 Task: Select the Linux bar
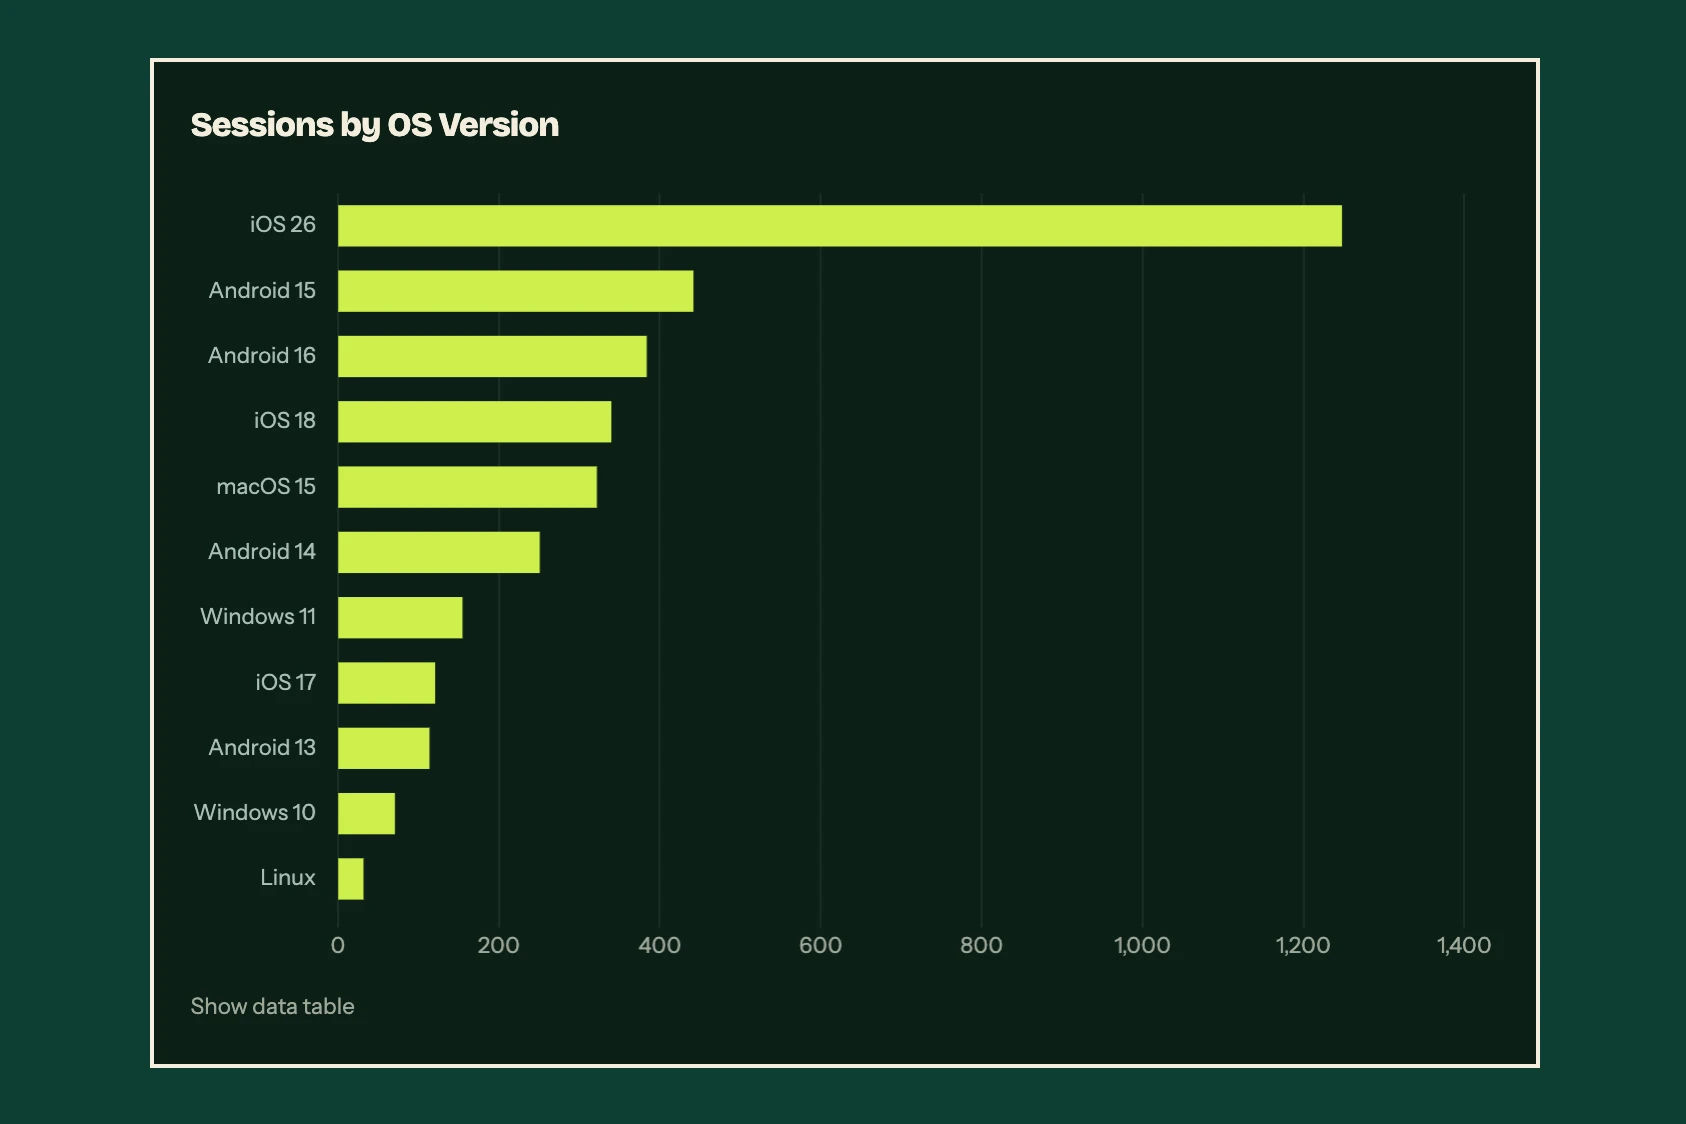click(351, 879)
